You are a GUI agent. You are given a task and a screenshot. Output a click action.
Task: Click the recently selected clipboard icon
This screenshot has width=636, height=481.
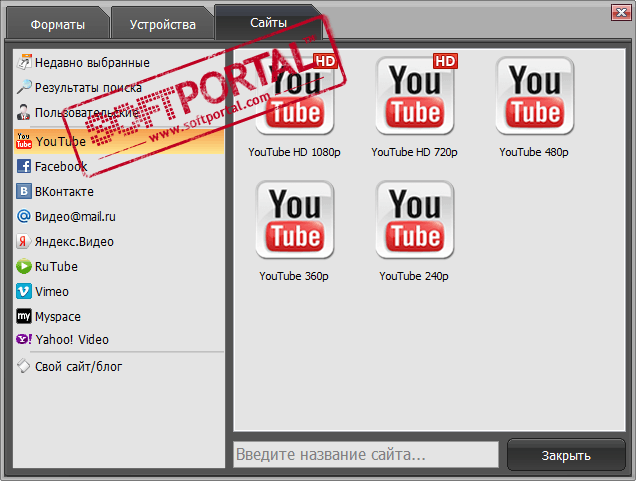tap(24, 62)
